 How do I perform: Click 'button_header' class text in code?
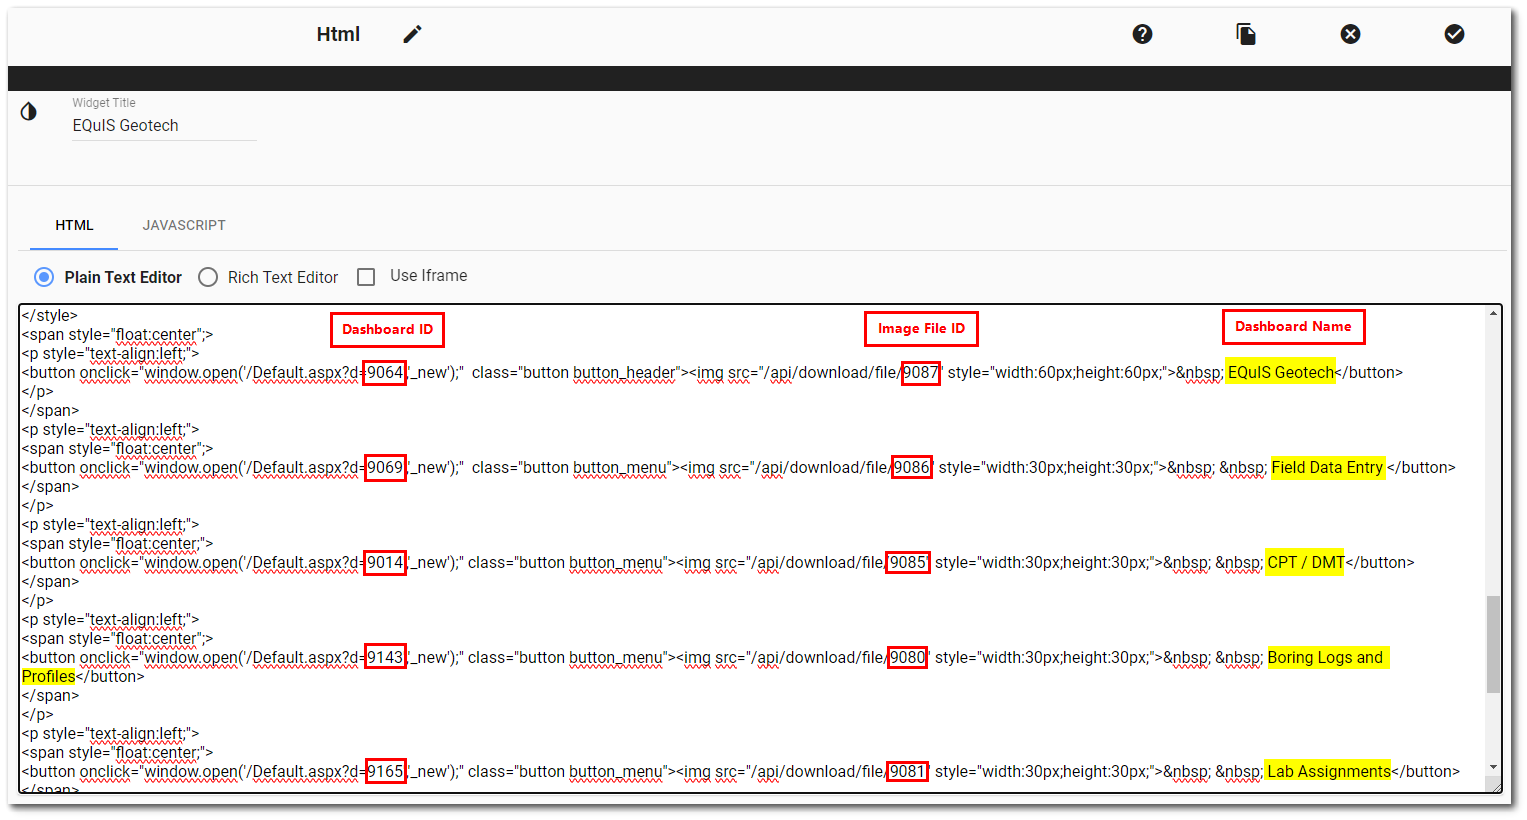pos(624,372)
